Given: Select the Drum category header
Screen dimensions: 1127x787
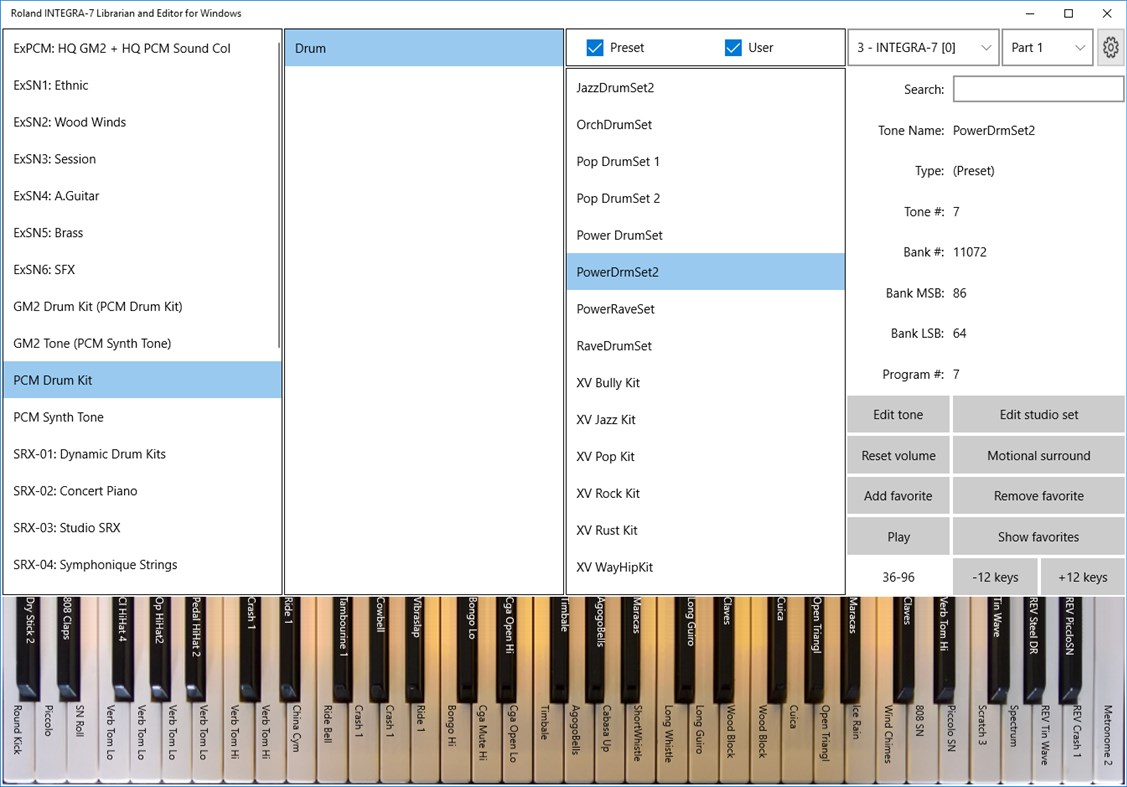Looking at the screenshot, I should (x=424, y=47).
